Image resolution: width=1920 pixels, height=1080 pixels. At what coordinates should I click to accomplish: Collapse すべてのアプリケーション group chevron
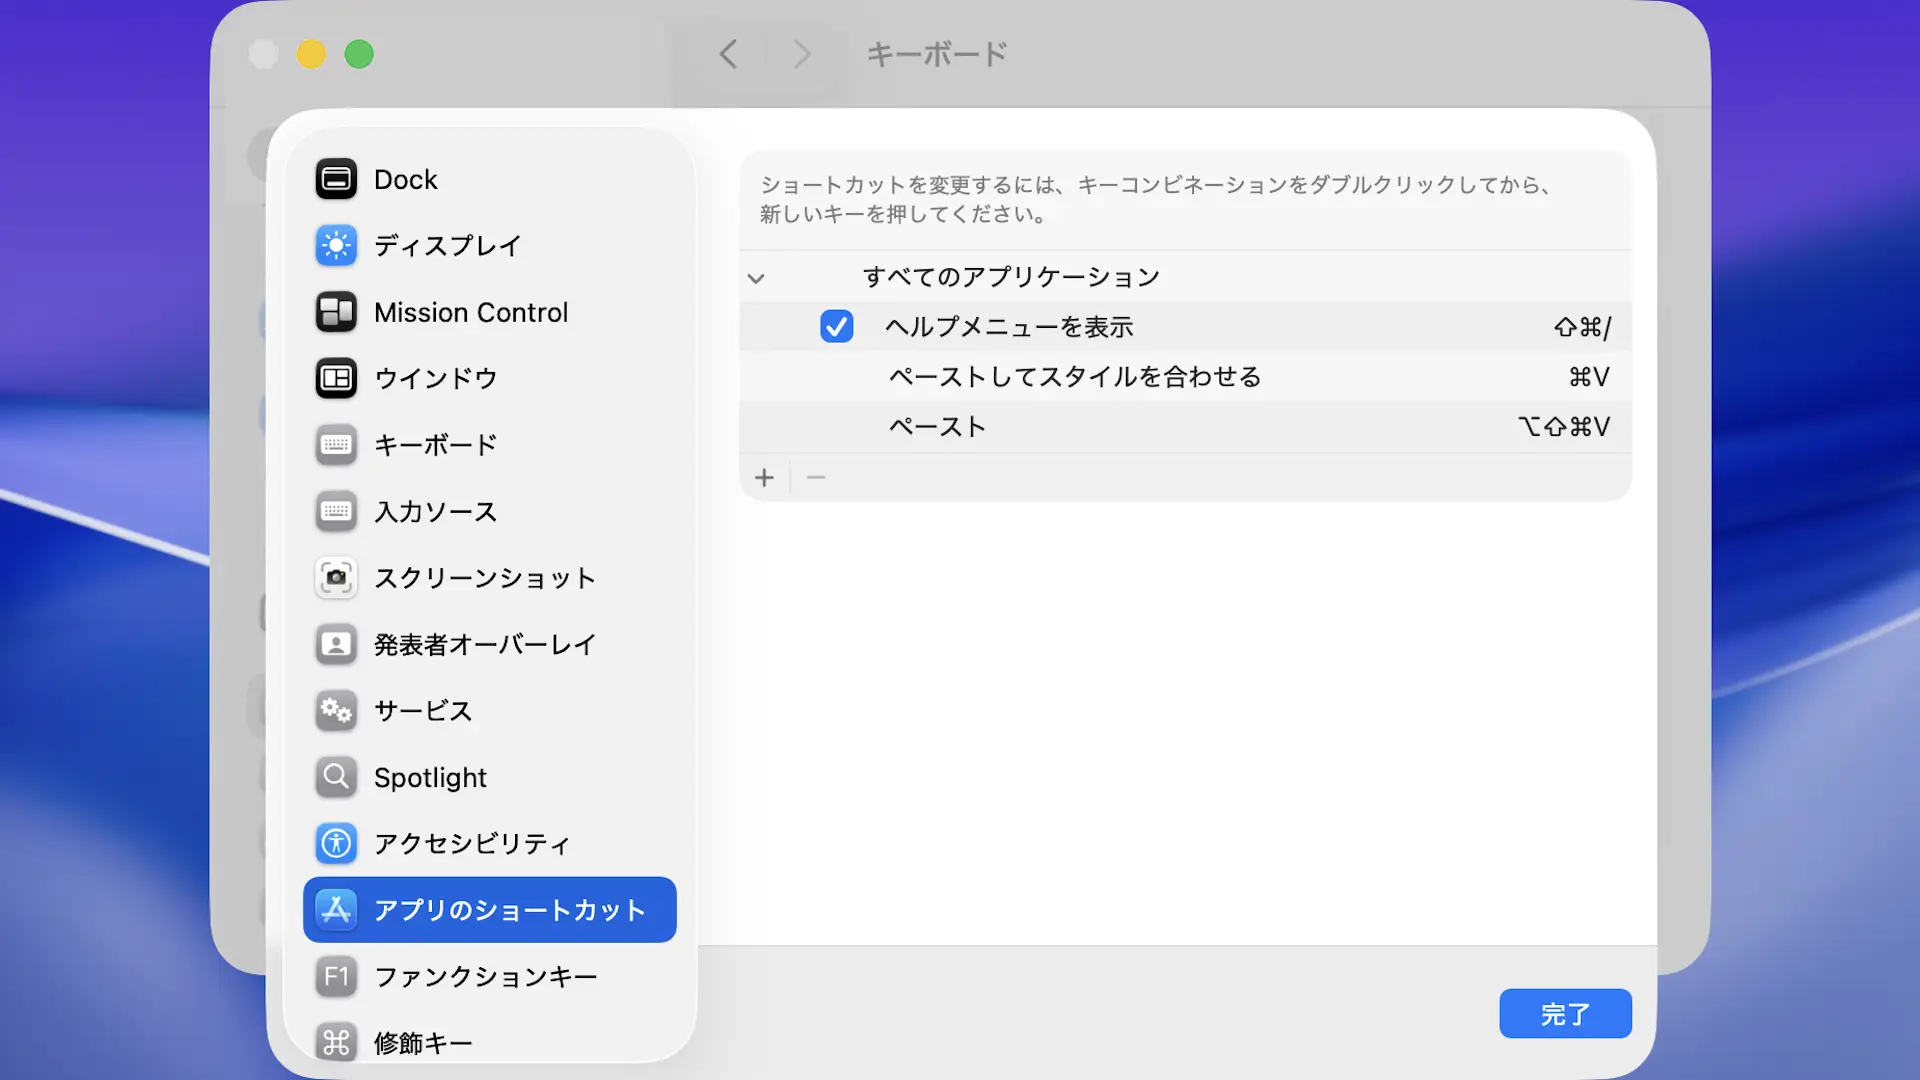coord(756,278)
